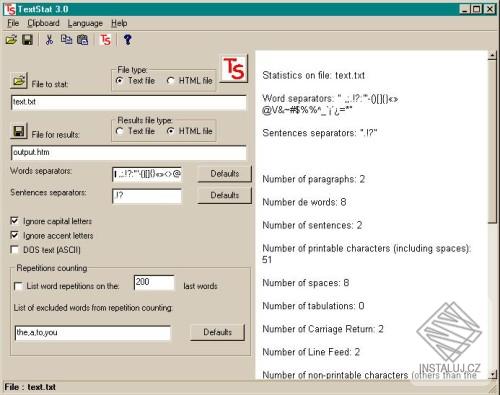Click the Open file toolbar icon

[x=11, y=40]
